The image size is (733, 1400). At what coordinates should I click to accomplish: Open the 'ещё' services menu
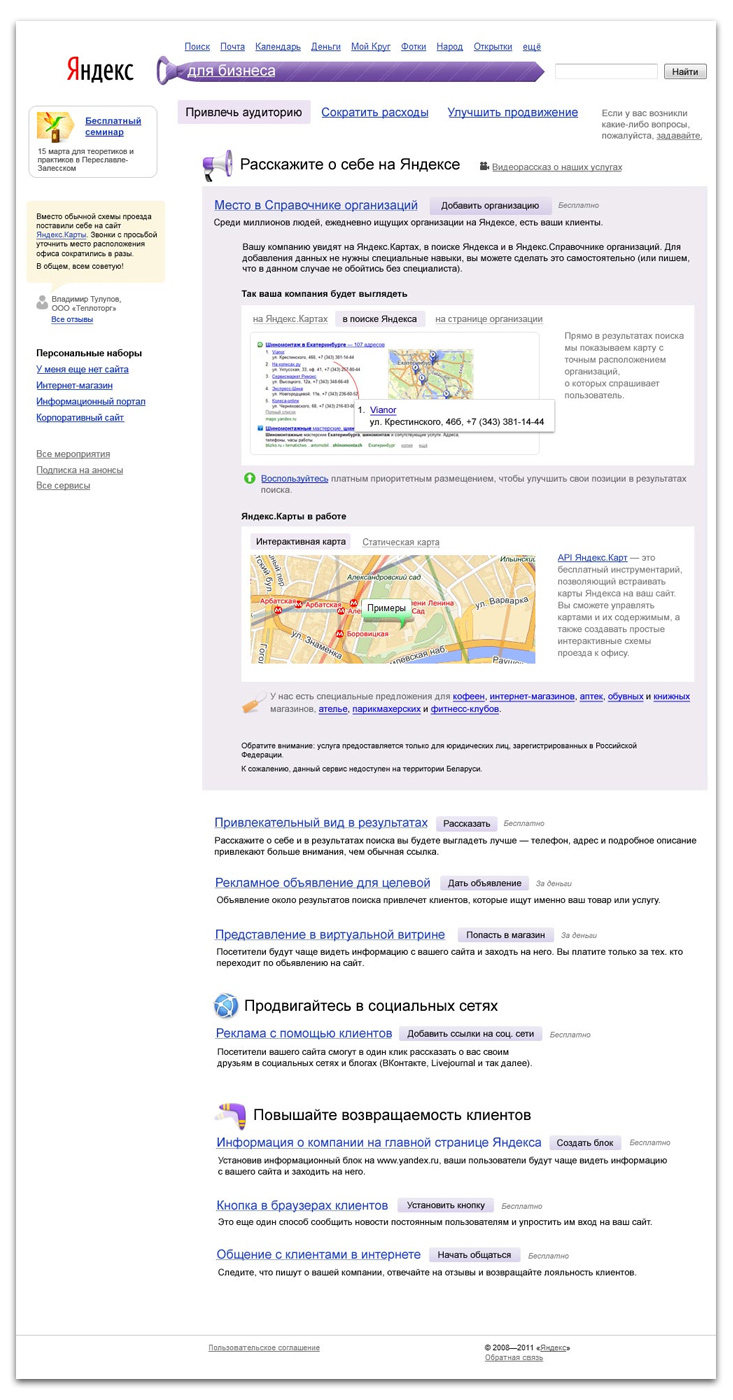pos(532,47)
